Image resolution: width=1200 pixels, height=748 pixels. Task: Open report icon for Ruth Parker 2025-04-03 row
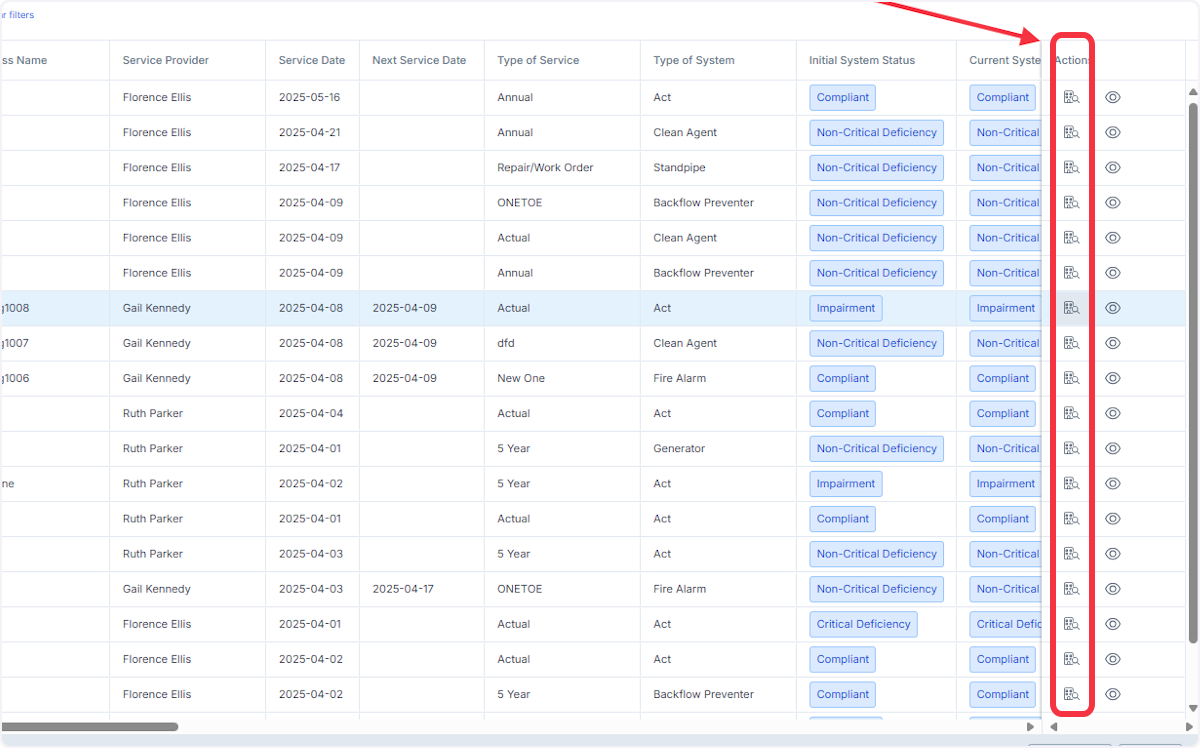[x=1071, y=553]
